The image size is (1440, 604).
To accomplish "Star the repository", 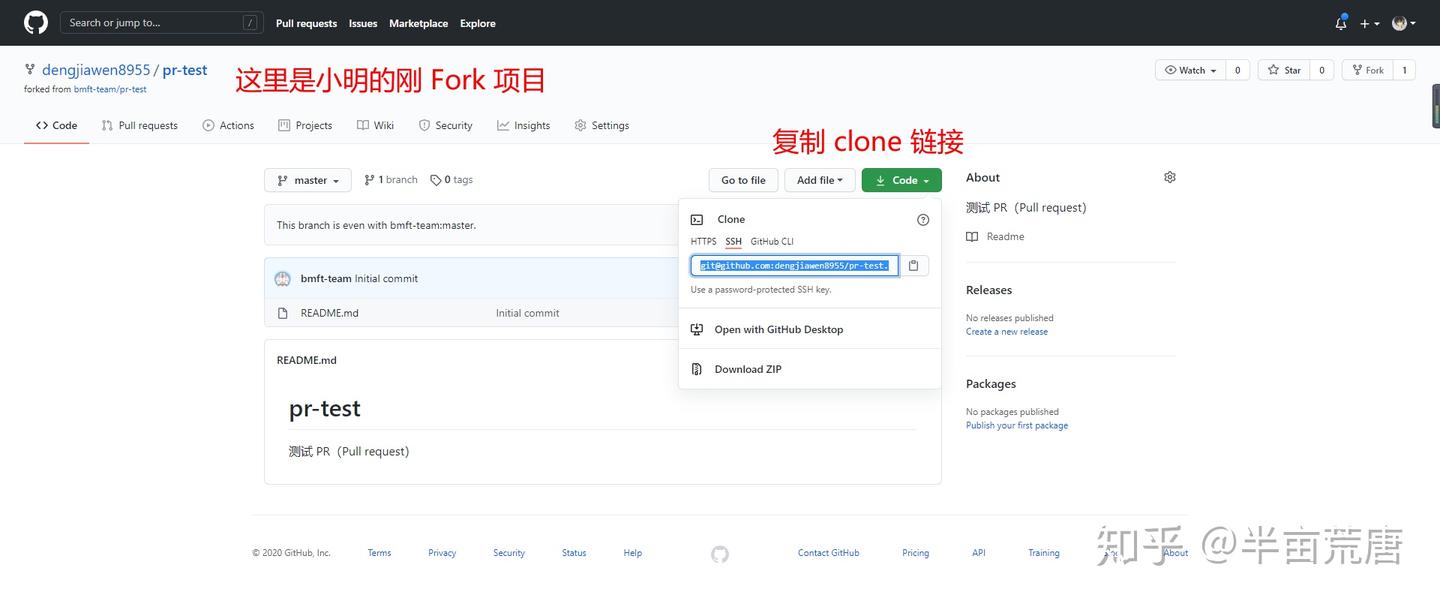I will click(x=1284, y=70).
